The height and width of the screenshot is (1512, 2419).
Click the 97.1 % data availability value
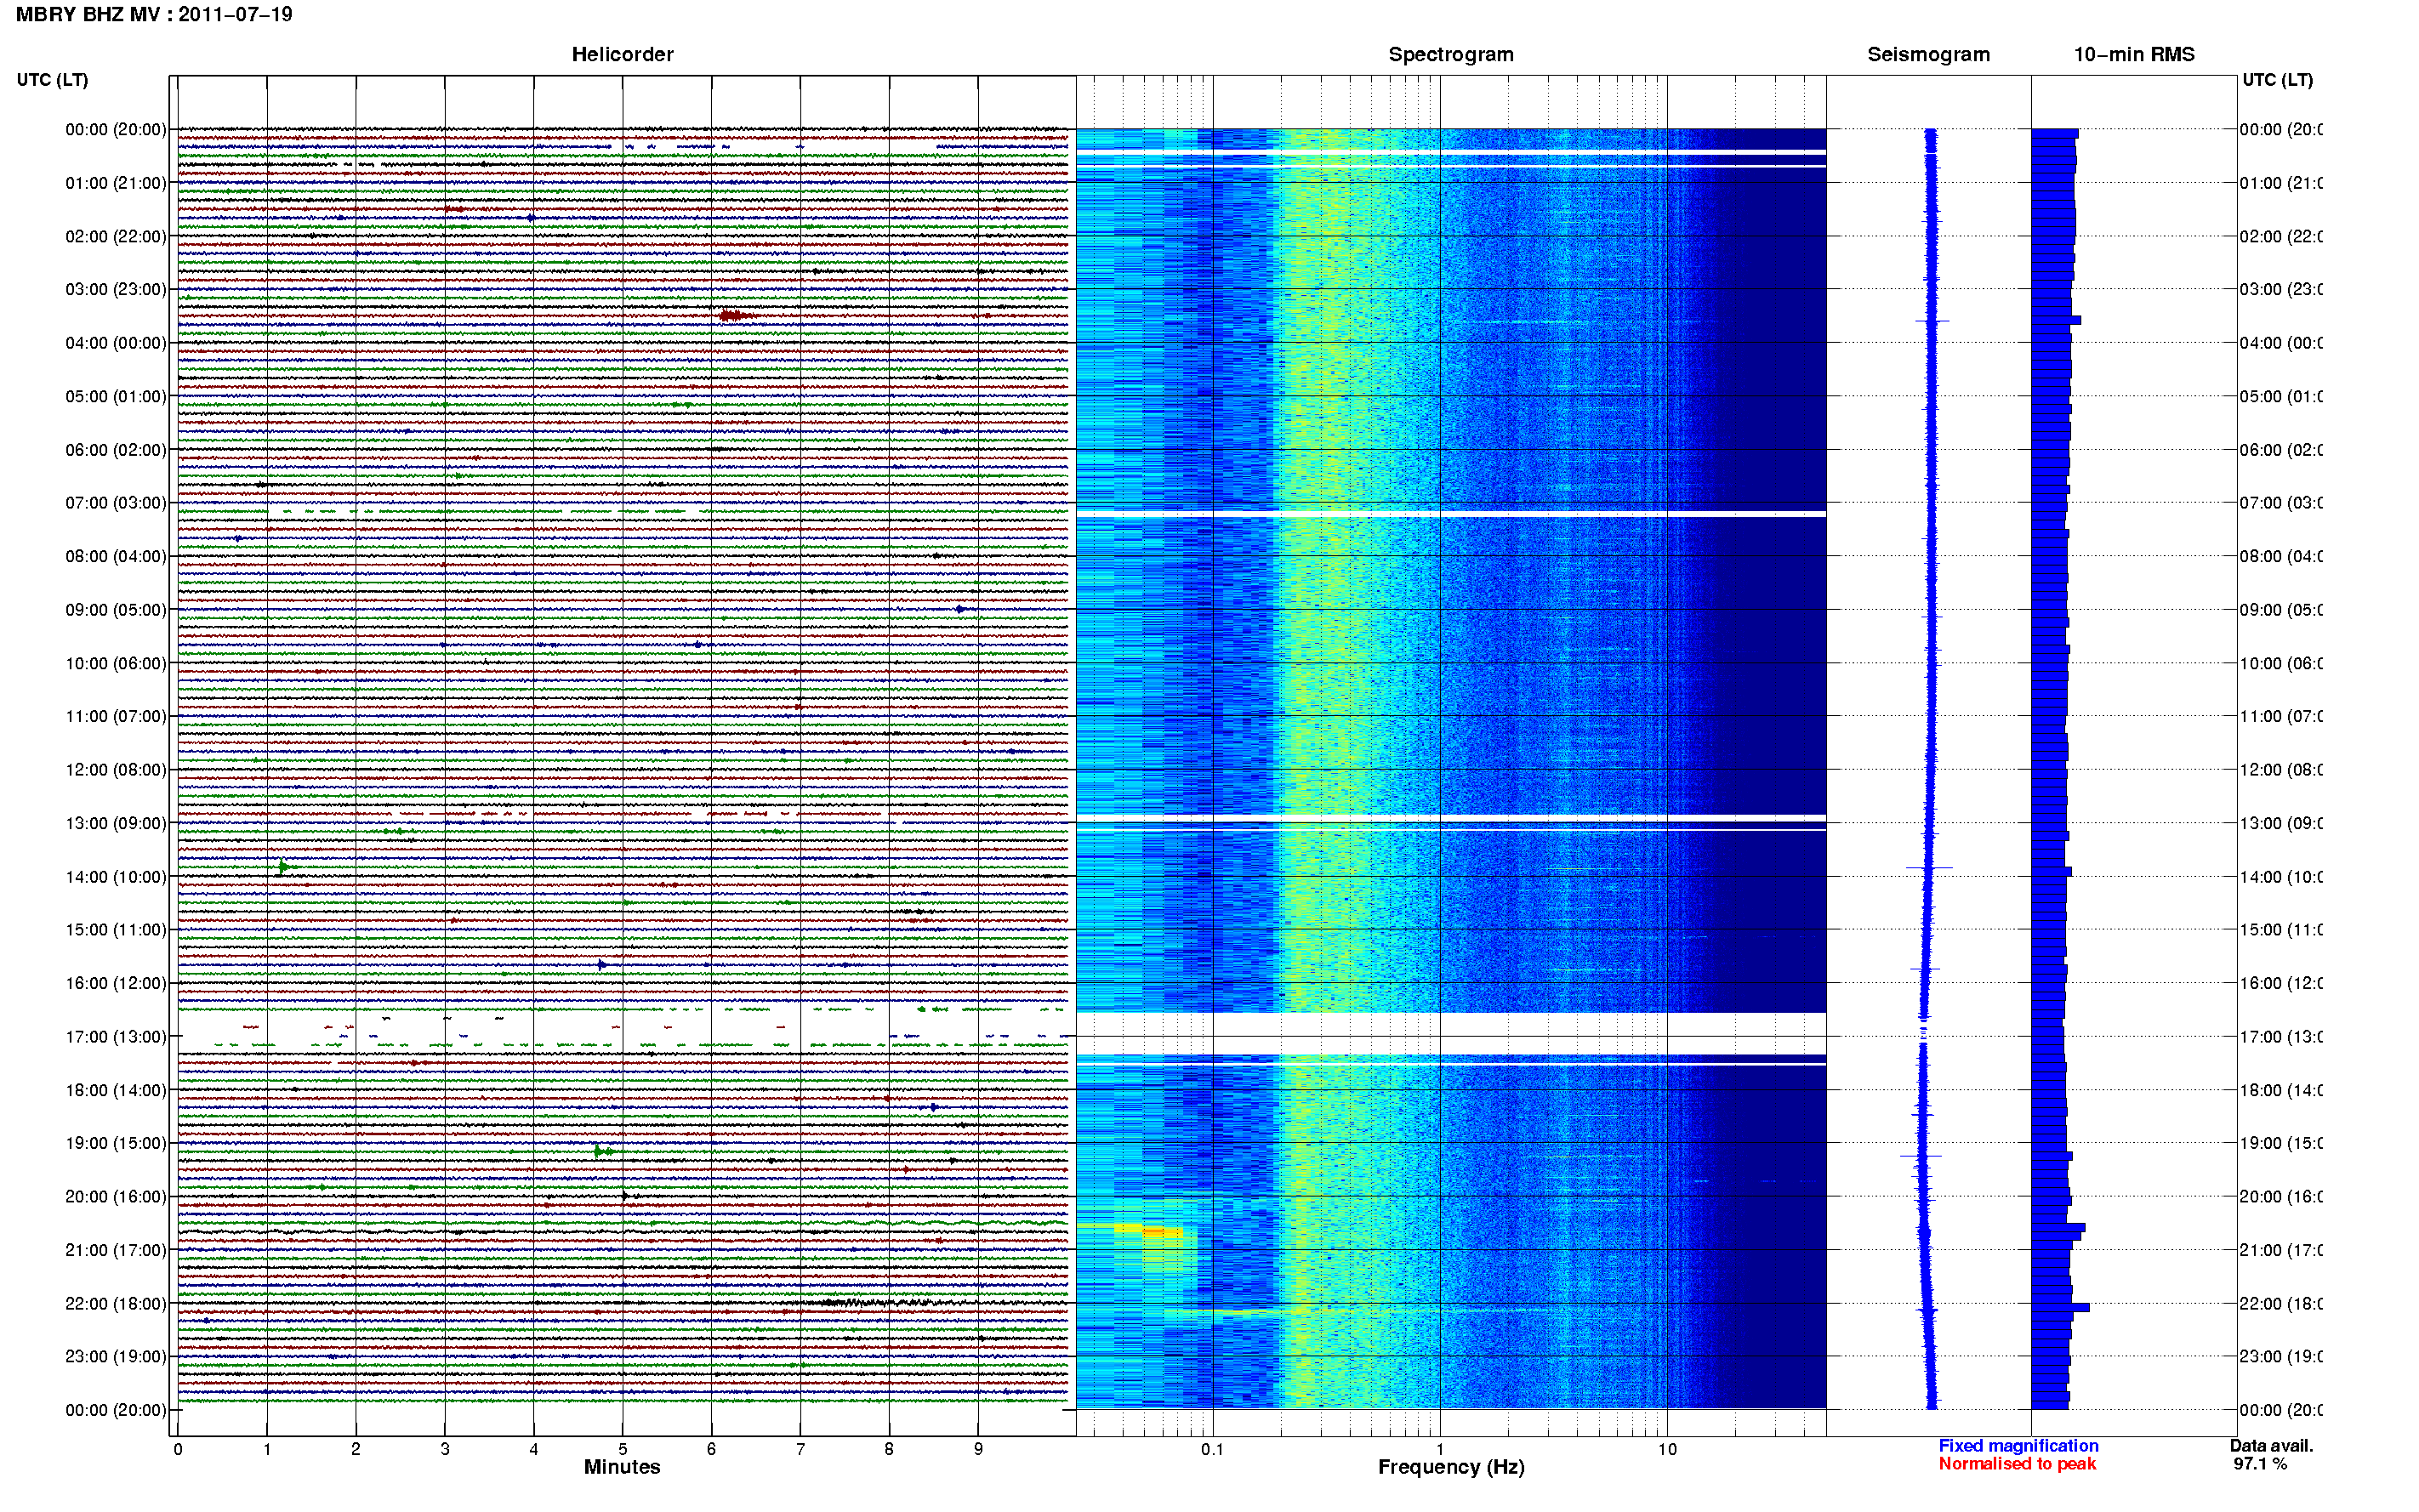click(2260, 1464)
